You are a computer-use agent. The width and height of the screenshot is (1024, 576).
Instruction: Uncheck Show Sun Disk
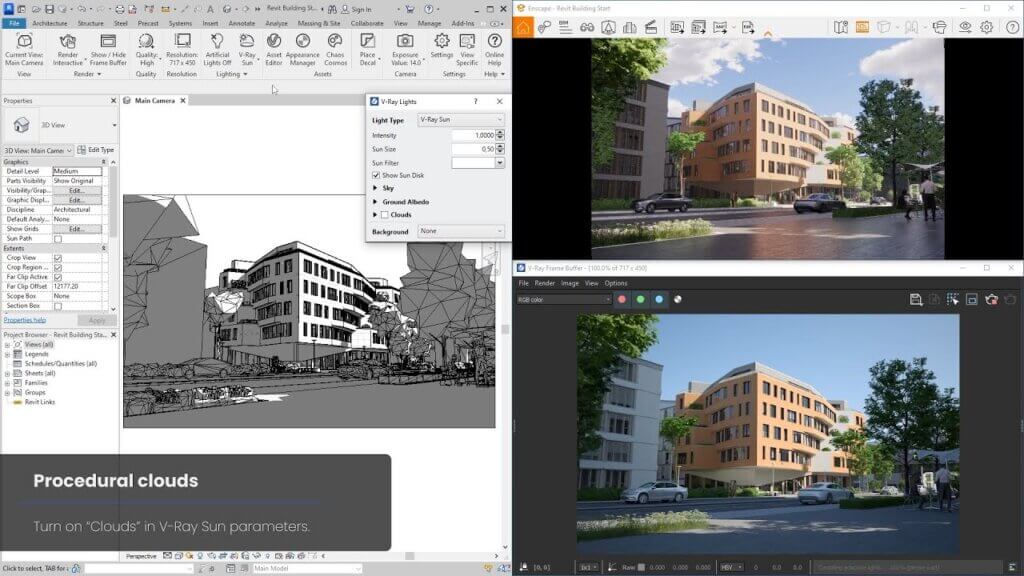click(x=376, y=174)
